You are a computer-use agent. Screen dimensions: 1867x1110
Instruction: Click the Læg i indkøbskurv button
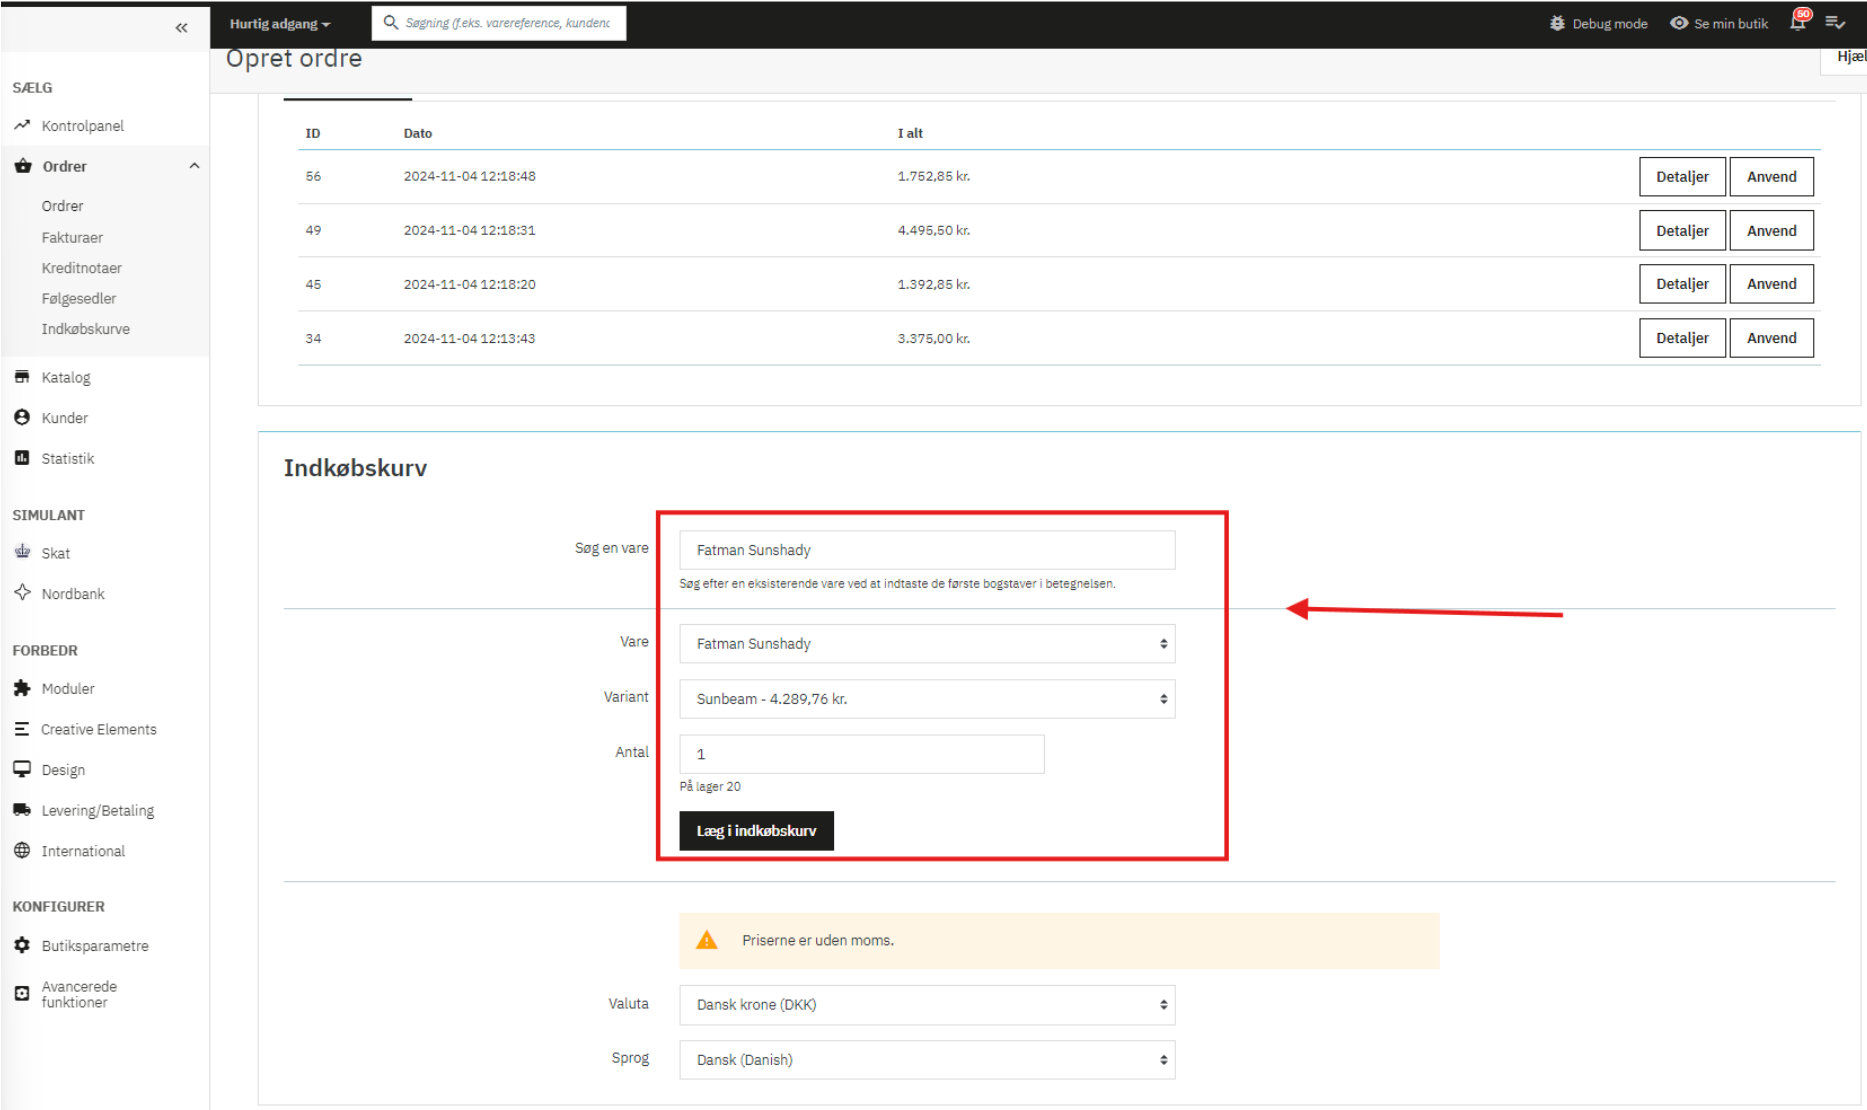coord(756,831)
